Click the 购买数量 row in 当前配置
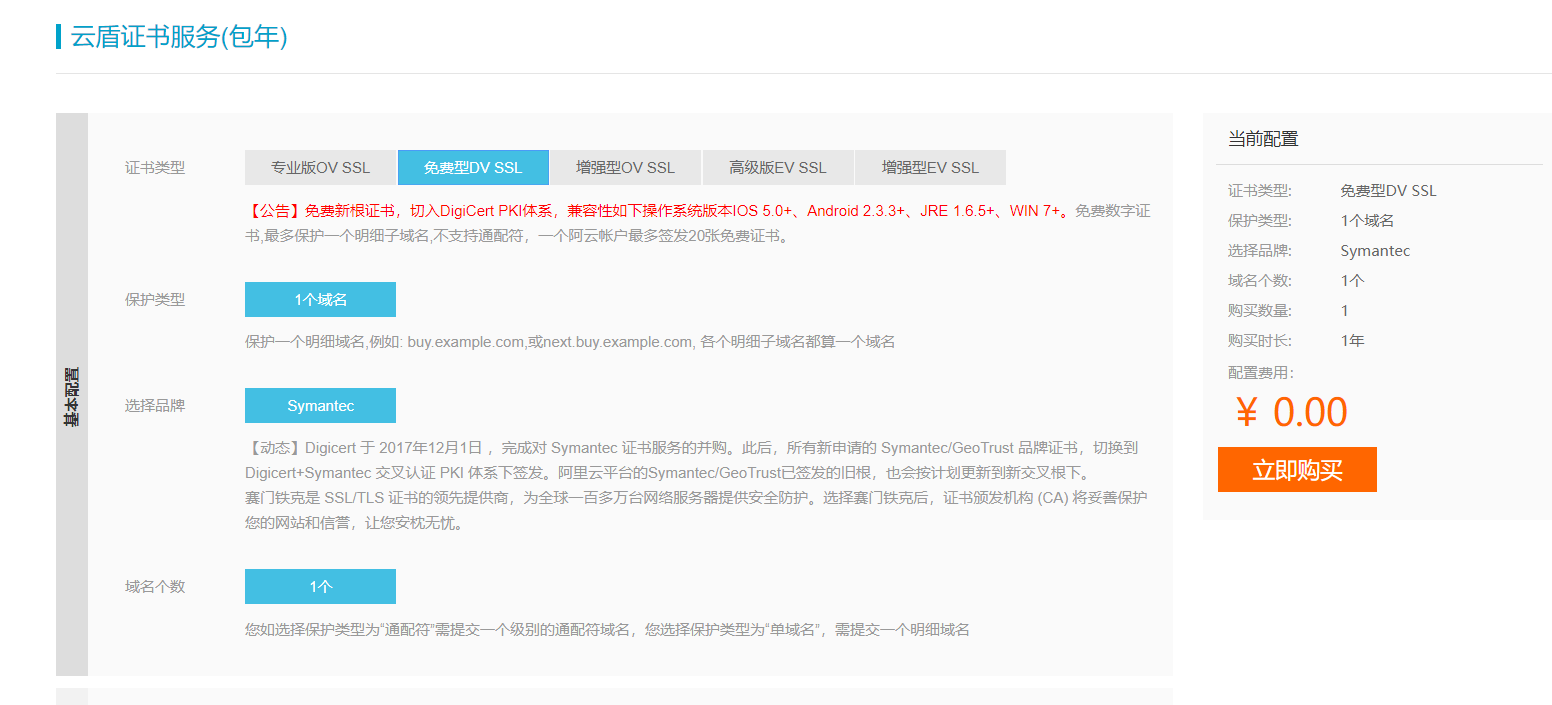This screenshot has height=705, width=1552. (x=1260, y=311)
